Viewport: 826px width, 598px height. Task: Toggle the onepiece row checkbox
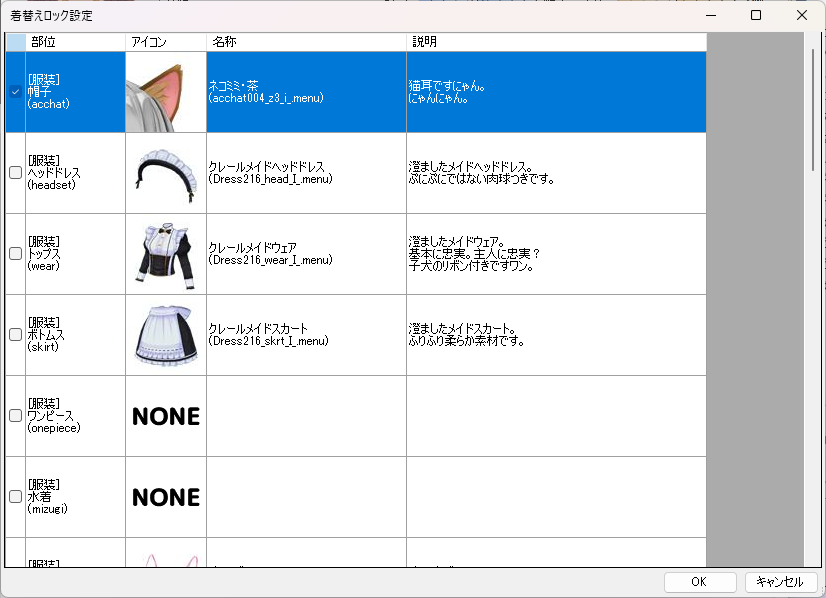[15, 416]
